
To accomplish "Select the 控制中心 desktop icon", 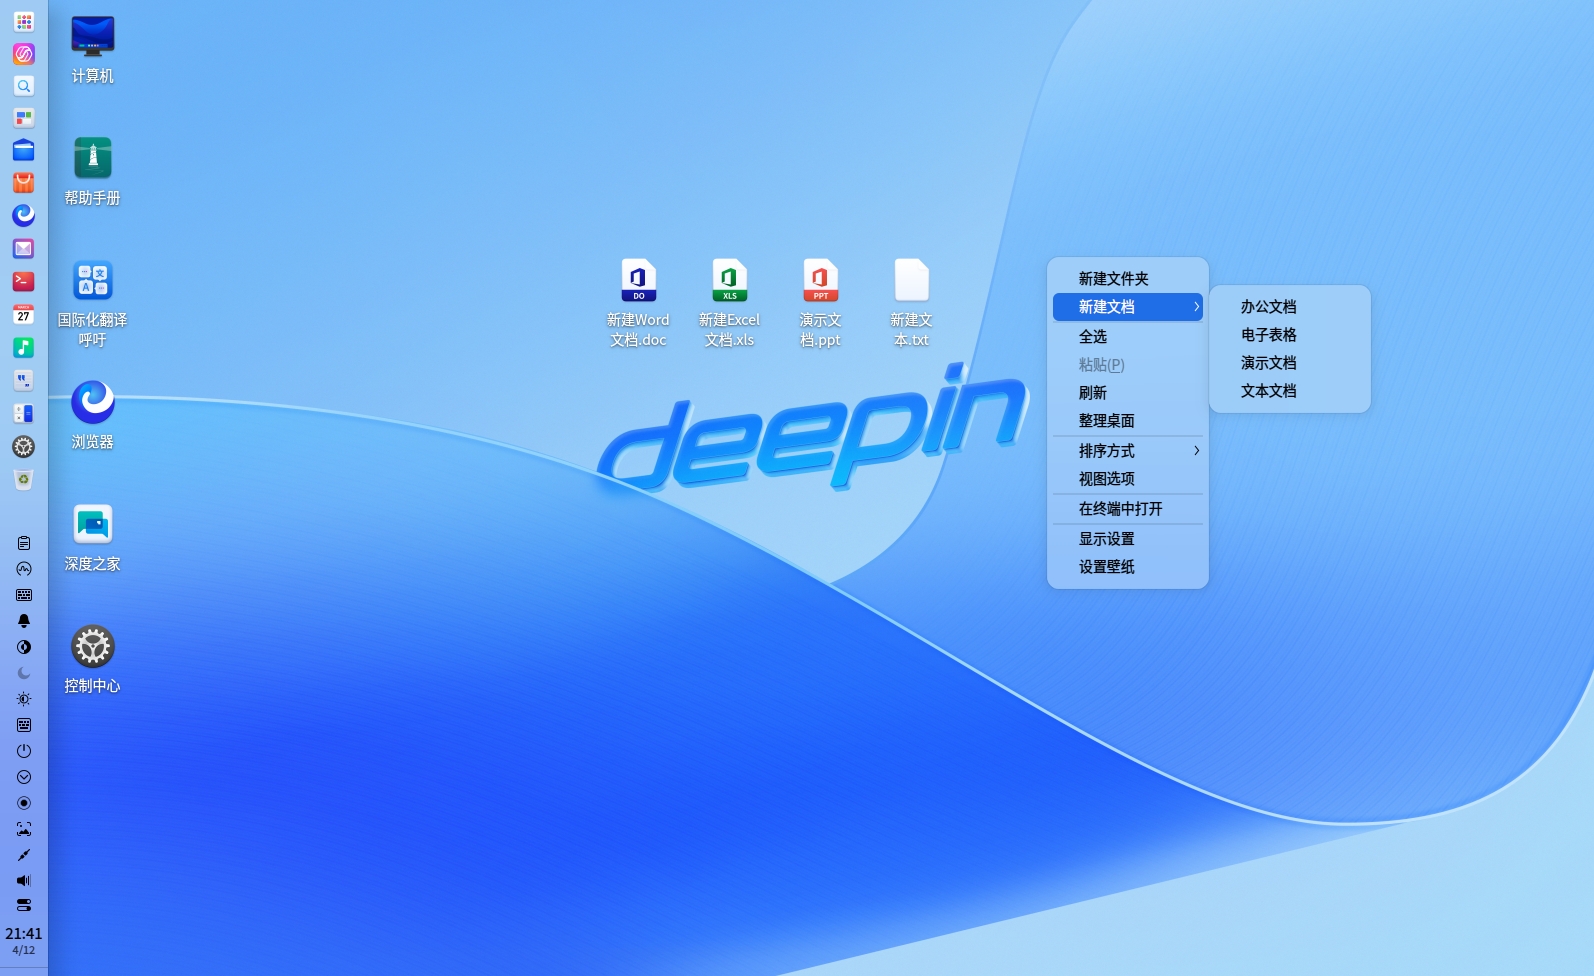I will pos(93,660).
